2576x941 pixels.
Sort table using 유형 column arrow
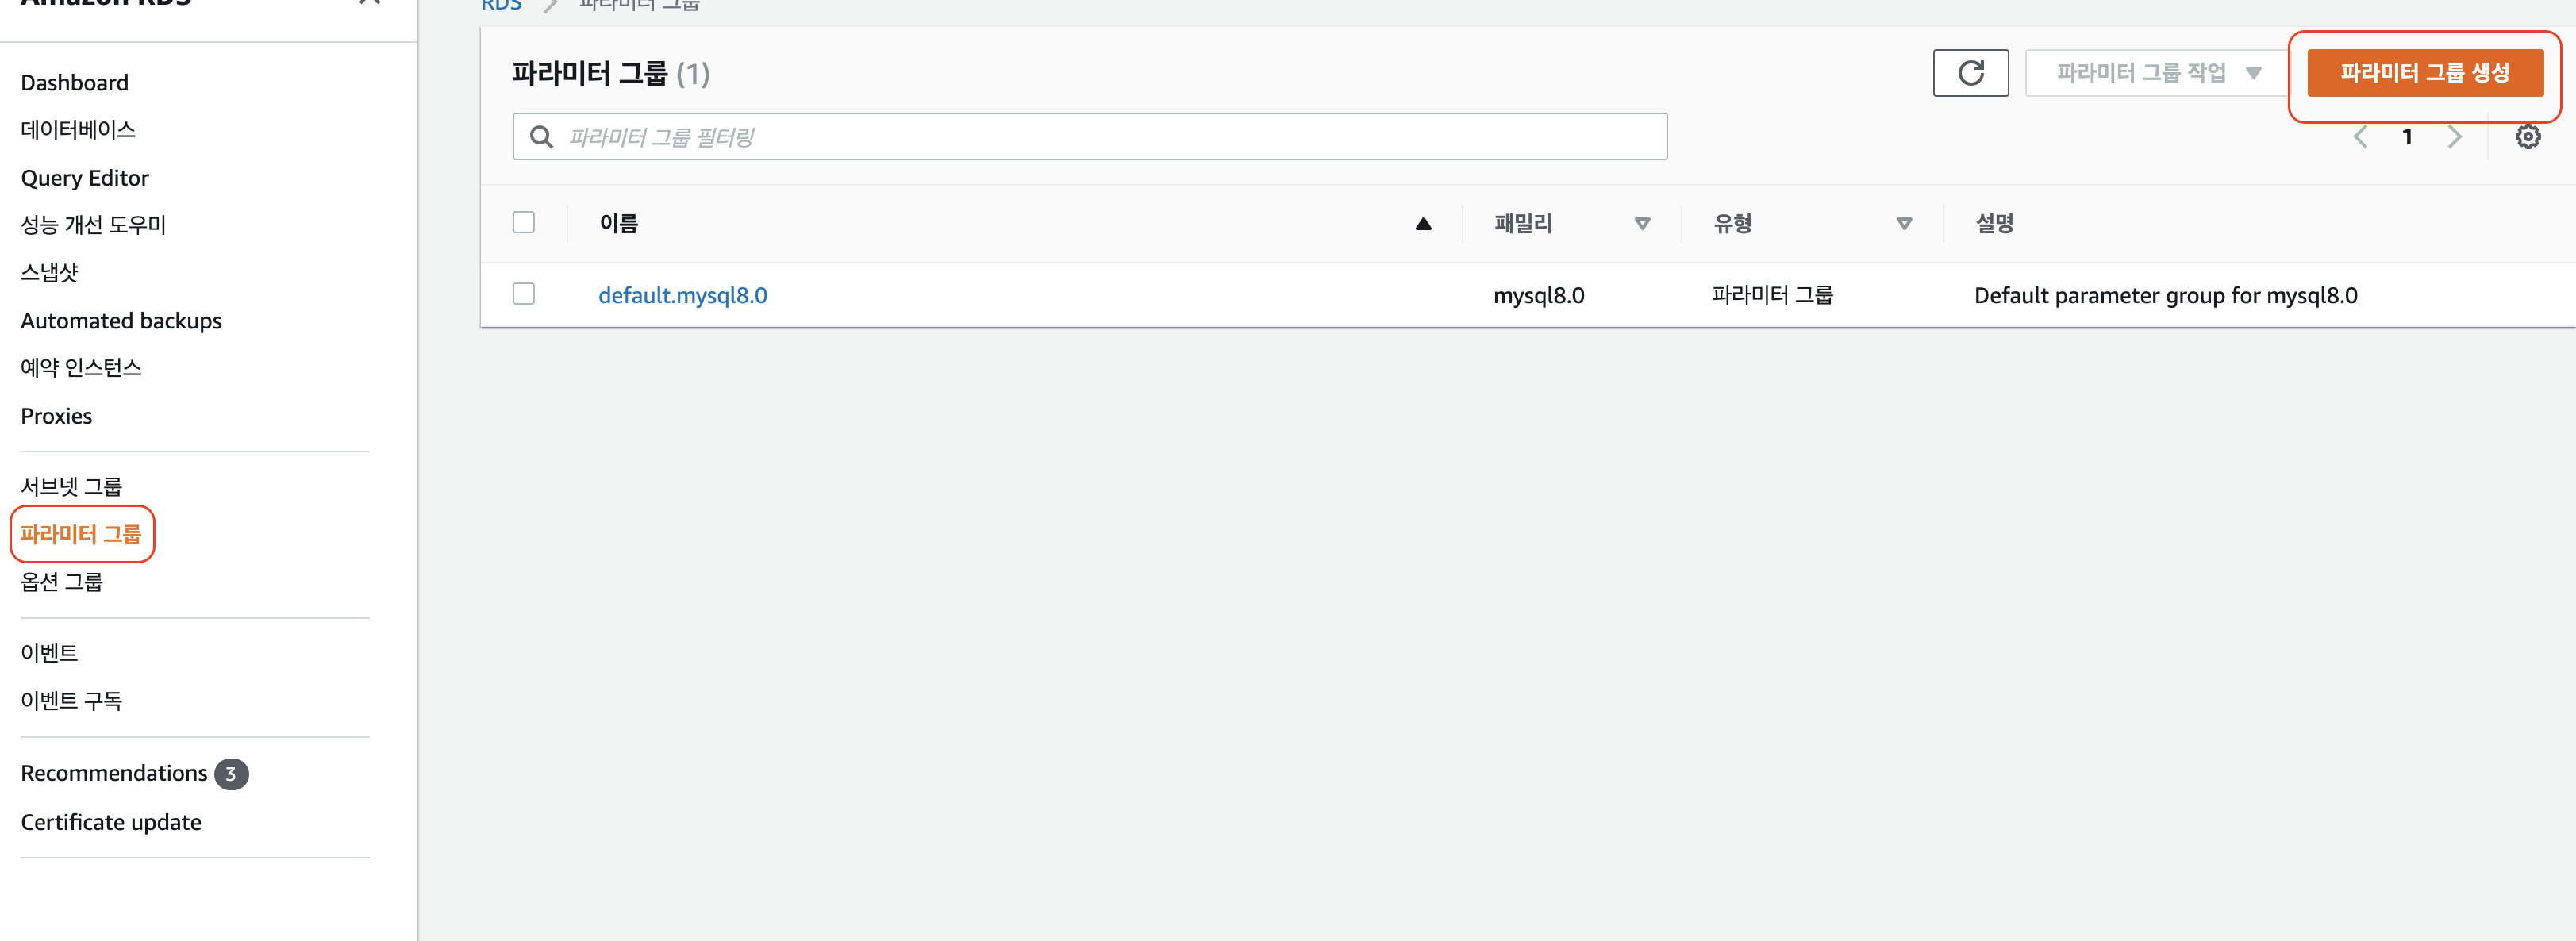(1904, 224)
